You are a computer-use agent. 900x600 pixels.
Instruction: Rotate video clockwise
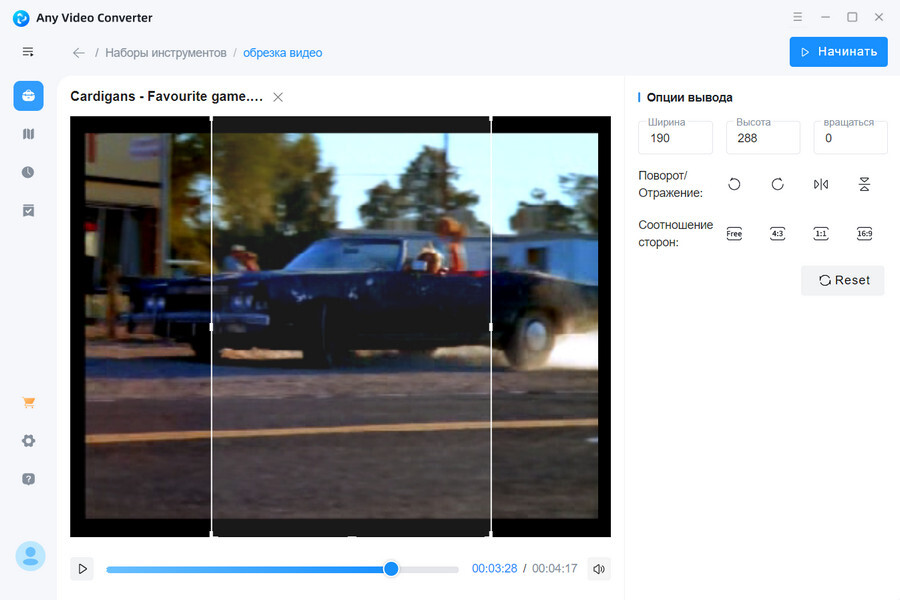pyautogui.click(x=777, y=184)
